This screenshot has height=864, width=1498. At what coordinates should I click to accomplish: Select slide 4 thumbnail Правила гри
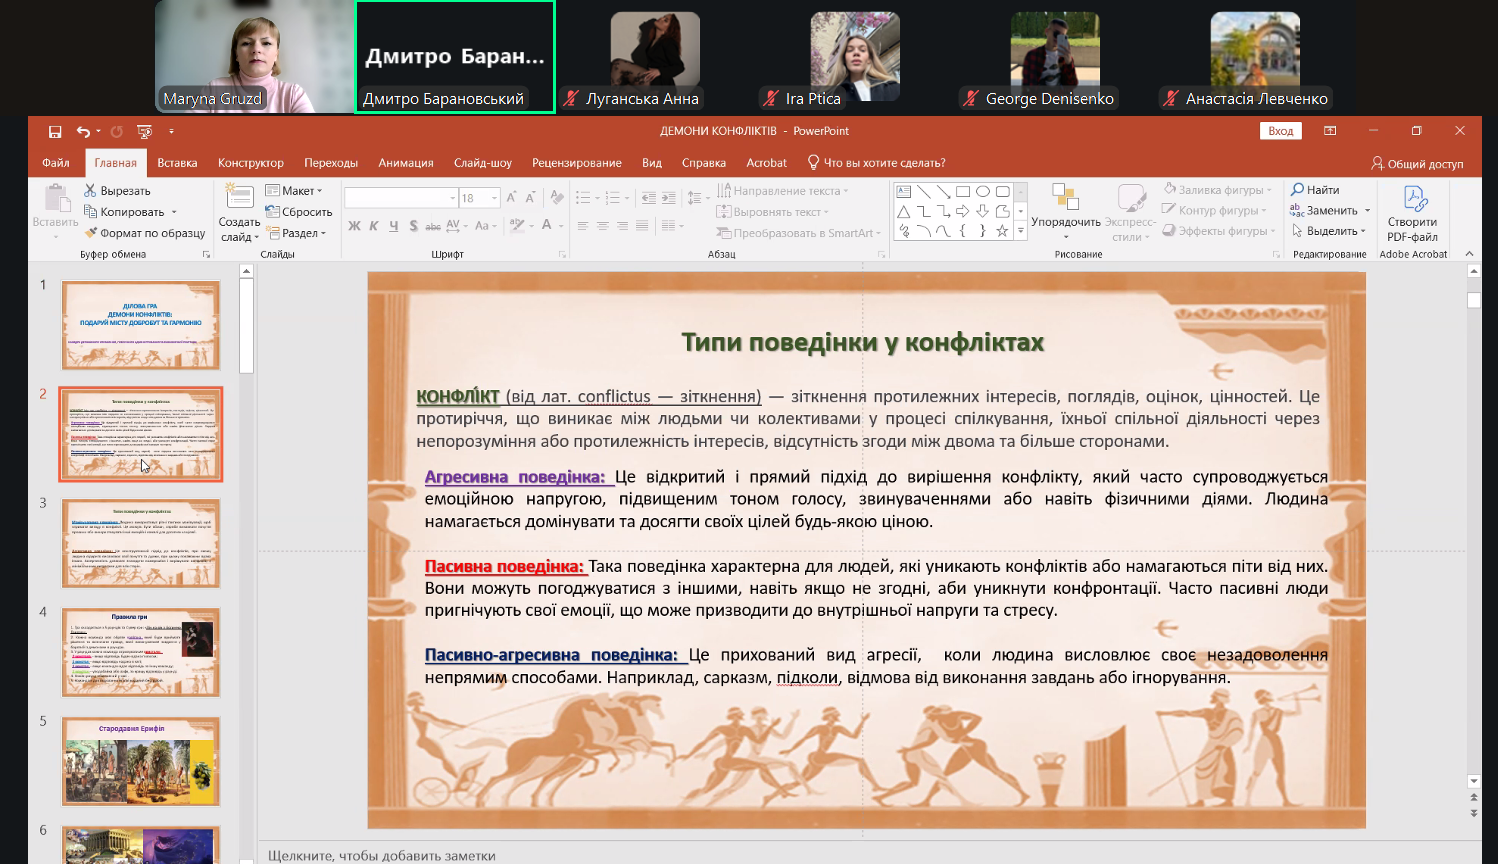[x=141, y=652]
